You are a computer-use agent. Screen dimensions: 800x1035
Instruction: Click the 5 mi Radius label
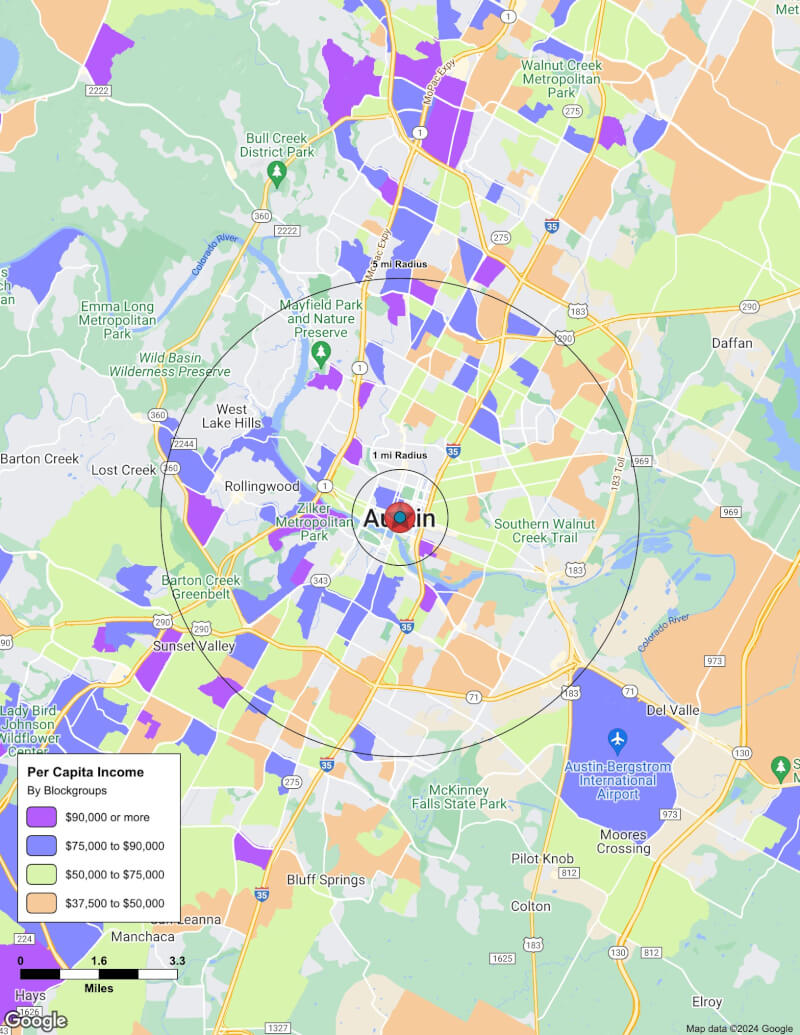tap(400, 264)
